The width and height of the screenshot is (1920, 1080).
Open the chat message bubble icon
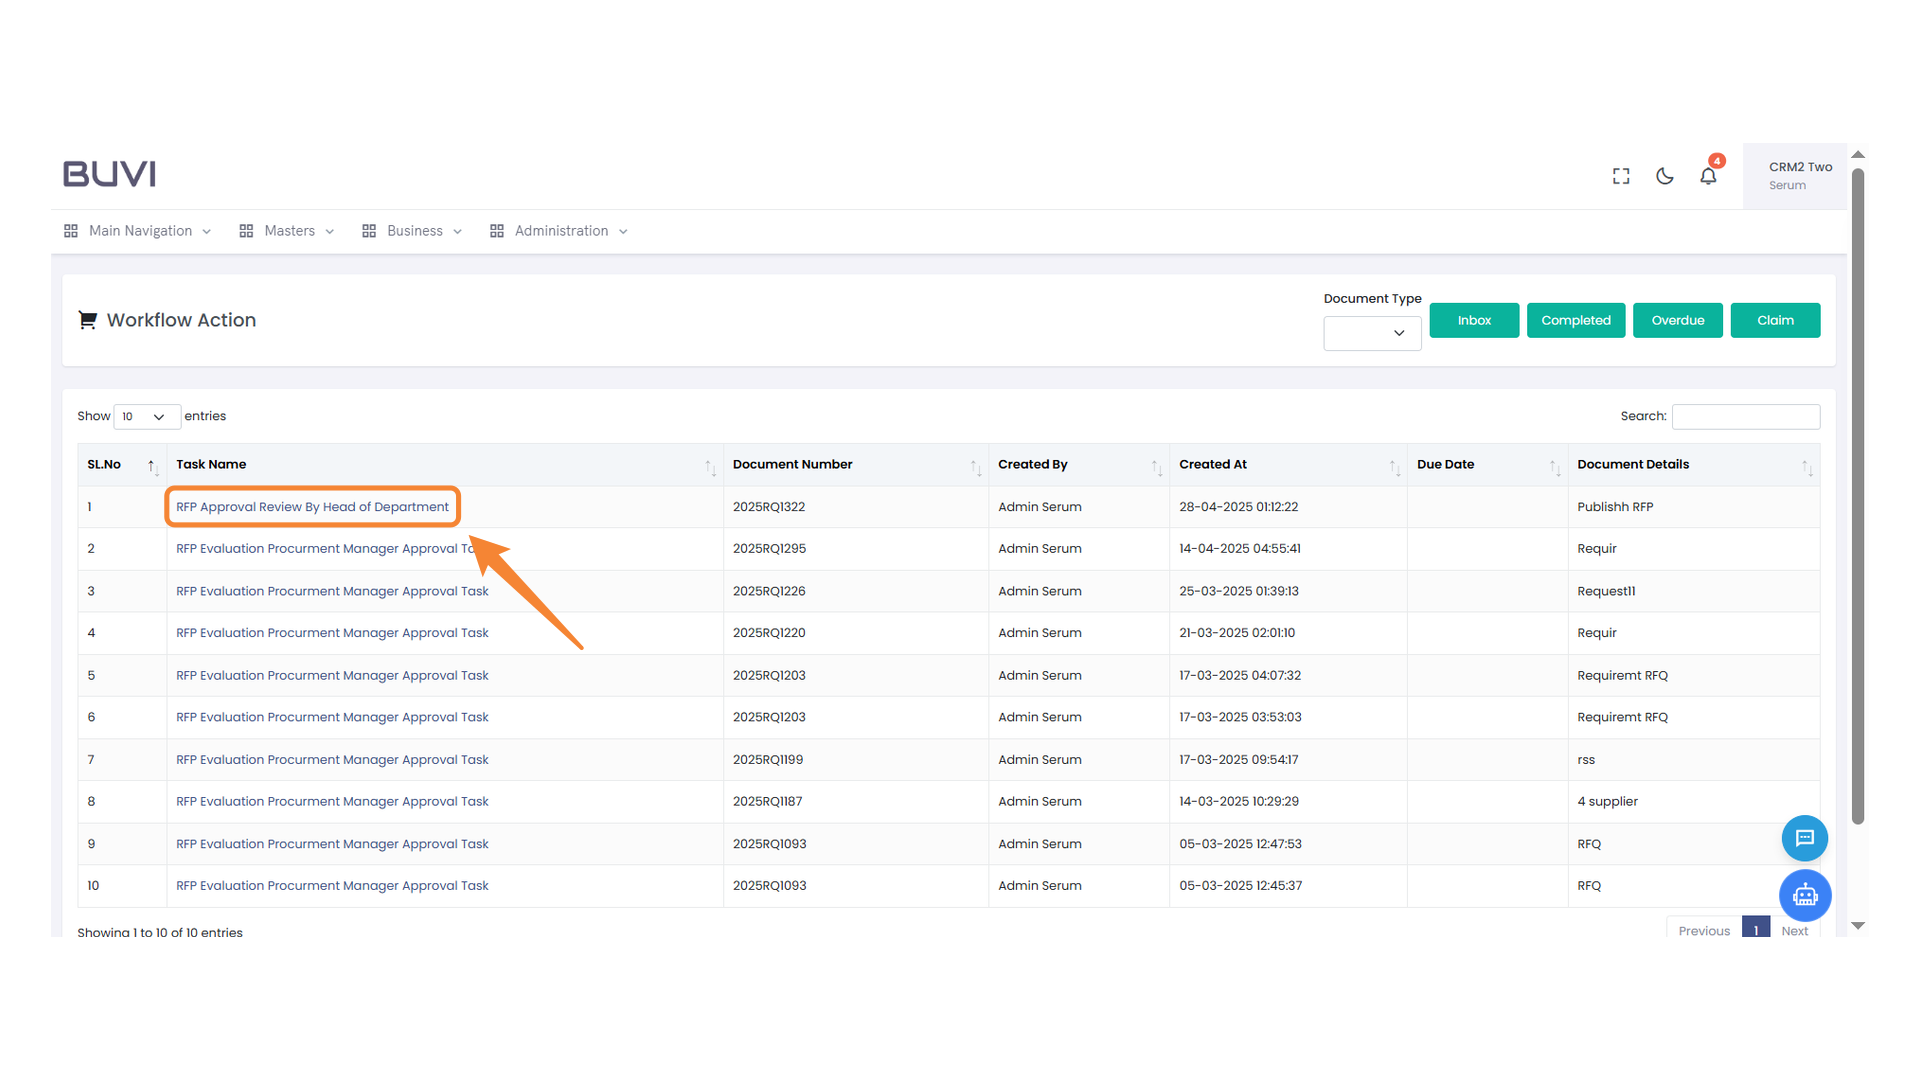[1804, 838]
